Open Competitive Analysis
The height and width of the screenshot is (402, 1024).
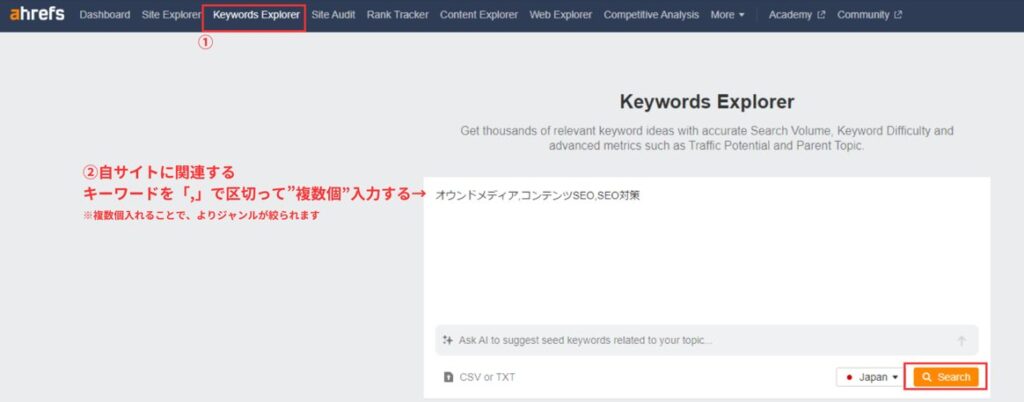(x=651, y=14)
